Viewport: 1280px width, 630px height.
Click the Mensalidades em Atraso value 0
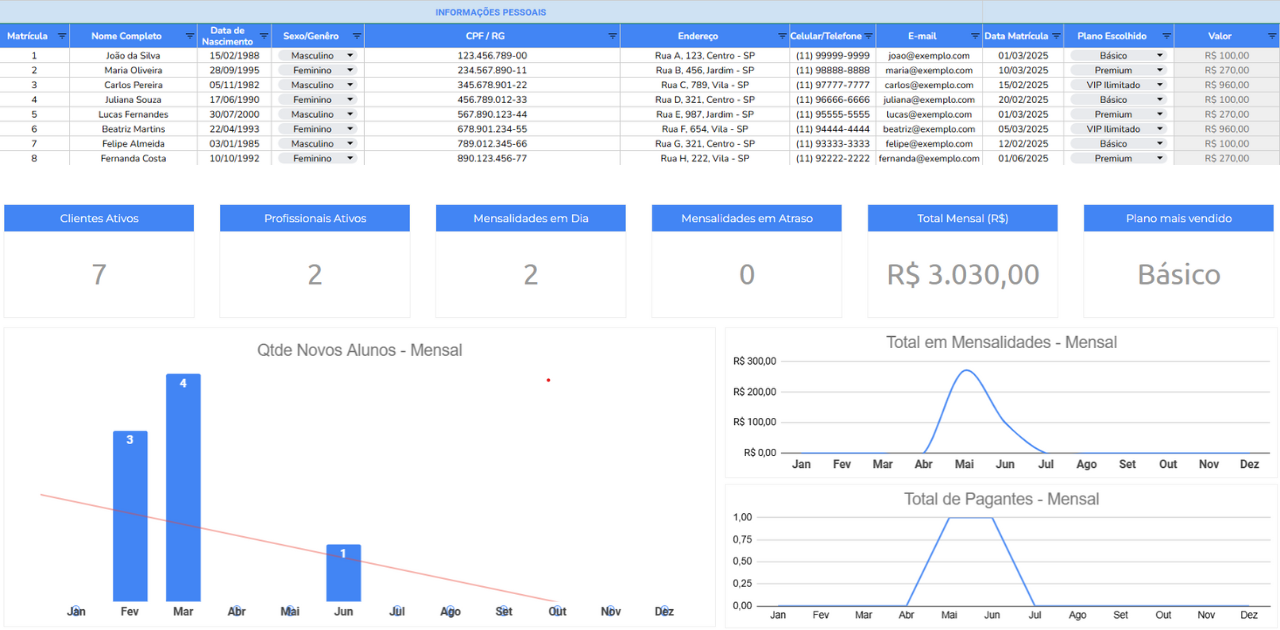[747, 274]
